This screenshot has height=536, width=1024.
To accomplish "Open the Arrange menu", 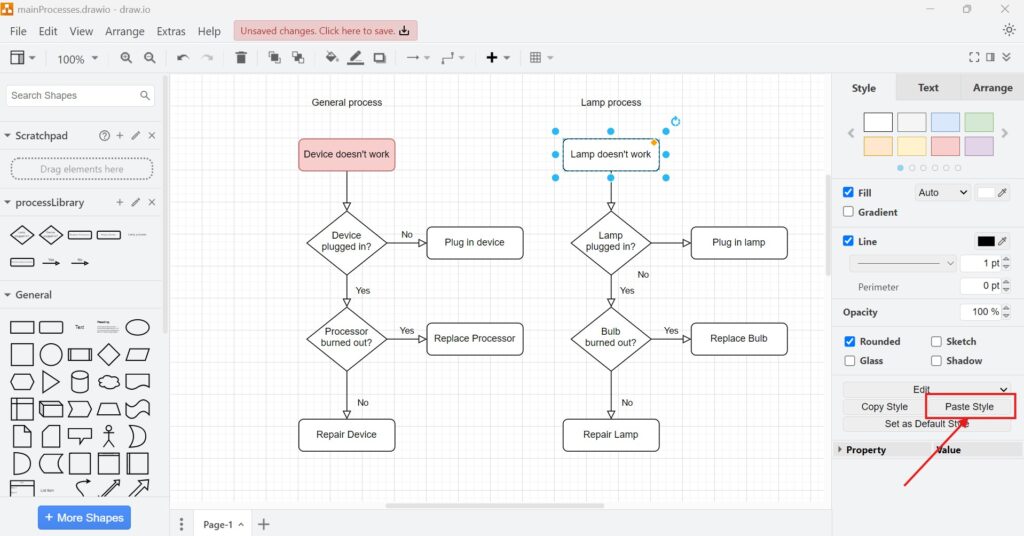I will point(125,31).
